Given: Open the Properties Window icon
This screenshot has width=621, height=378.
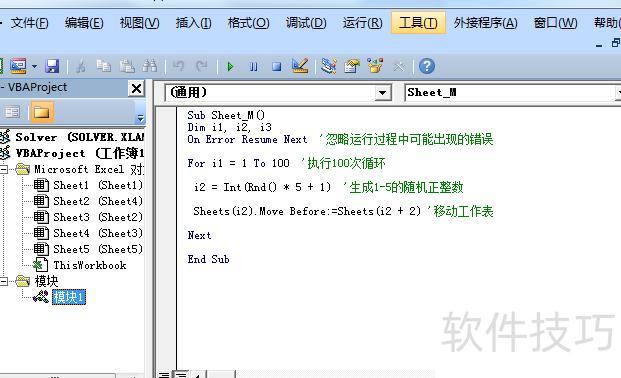Looking at the screenshot, I should pyautogui.click(x=352, y=66).
